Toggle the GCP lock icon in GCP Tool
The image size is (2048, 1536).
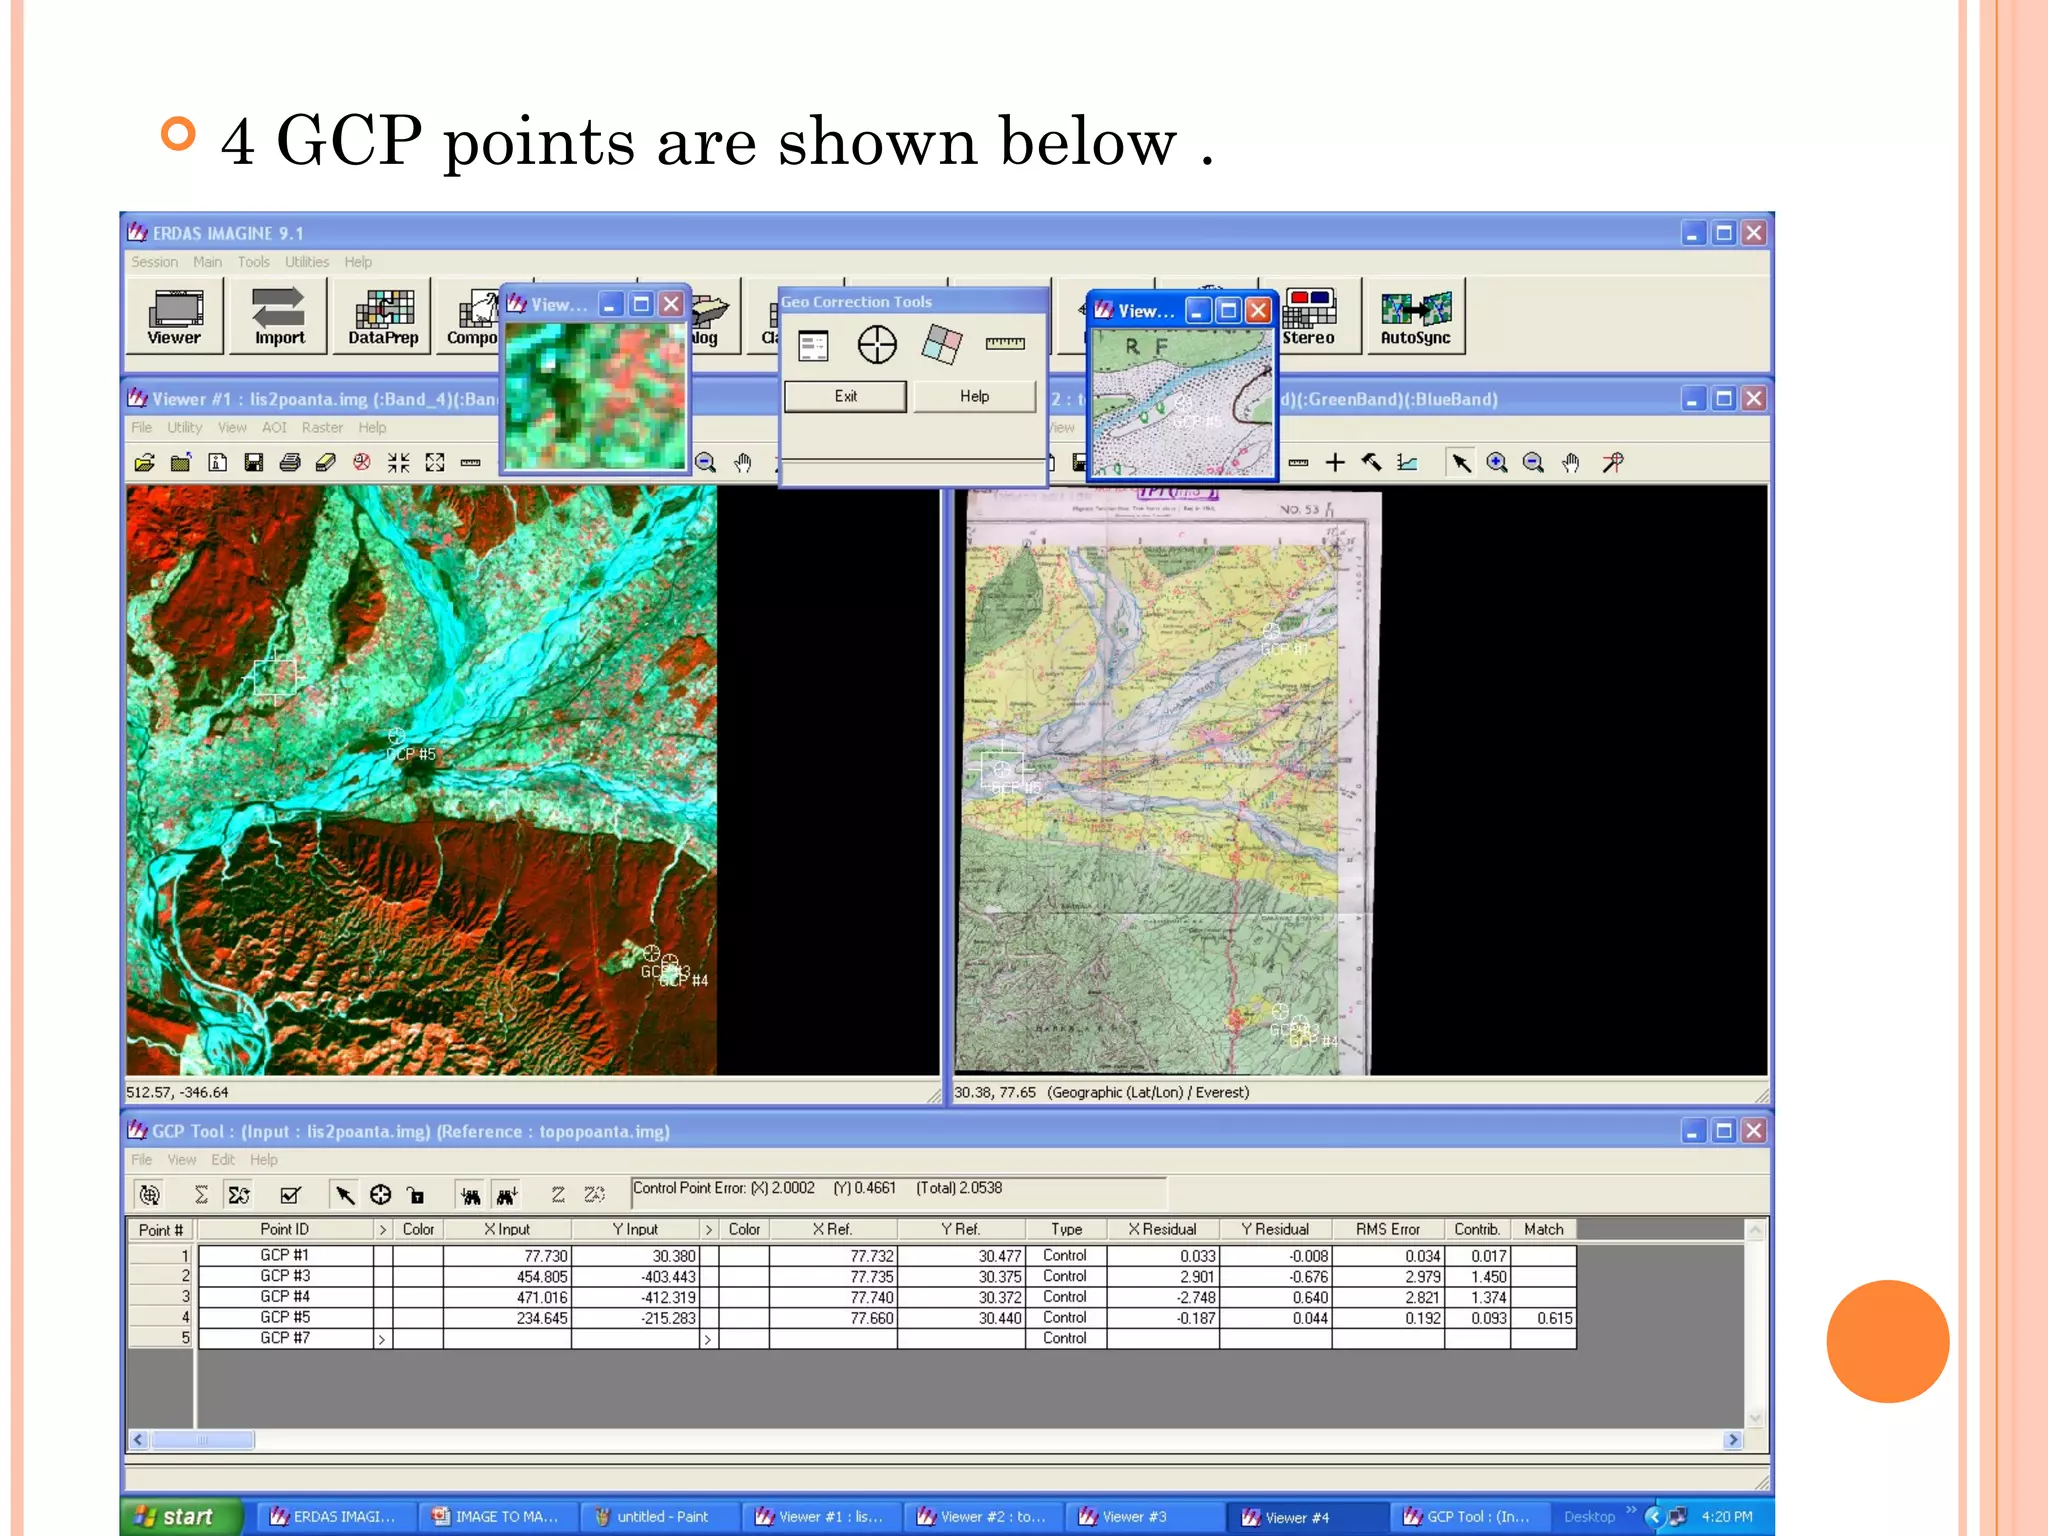(416, 1195)
